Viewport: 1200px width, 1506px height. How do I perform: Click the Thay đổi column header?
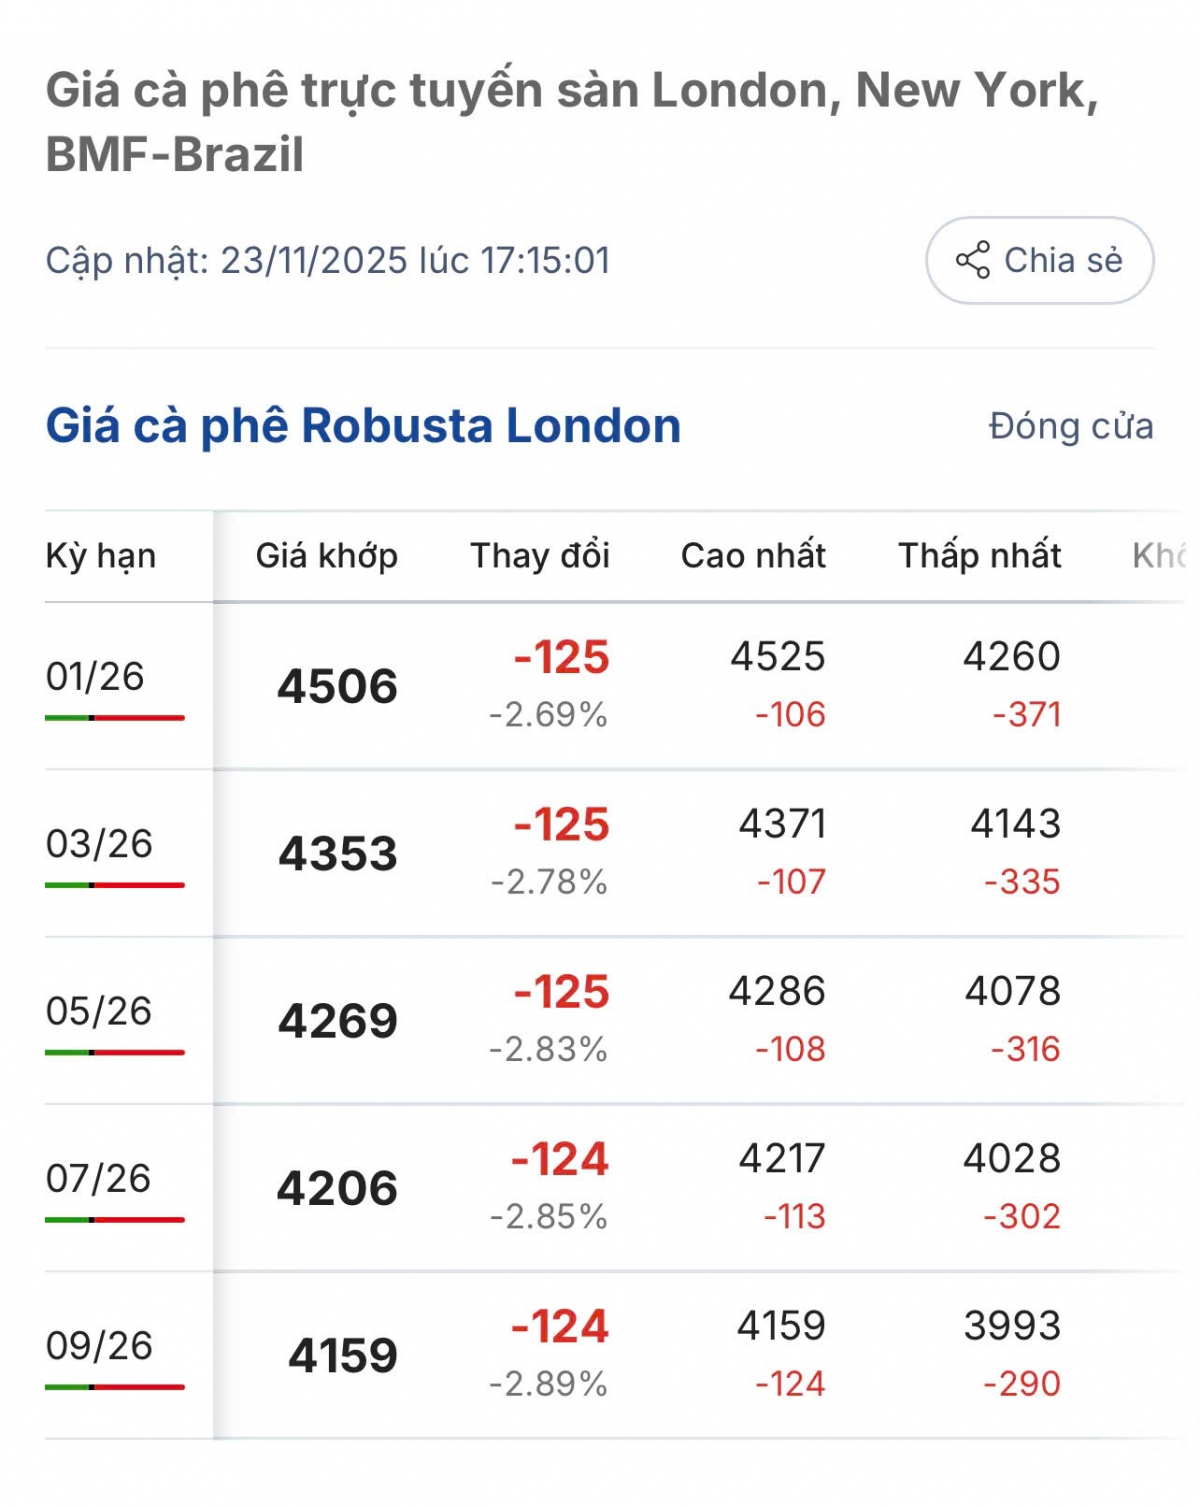pyautogui.click(x=540, y=556)
